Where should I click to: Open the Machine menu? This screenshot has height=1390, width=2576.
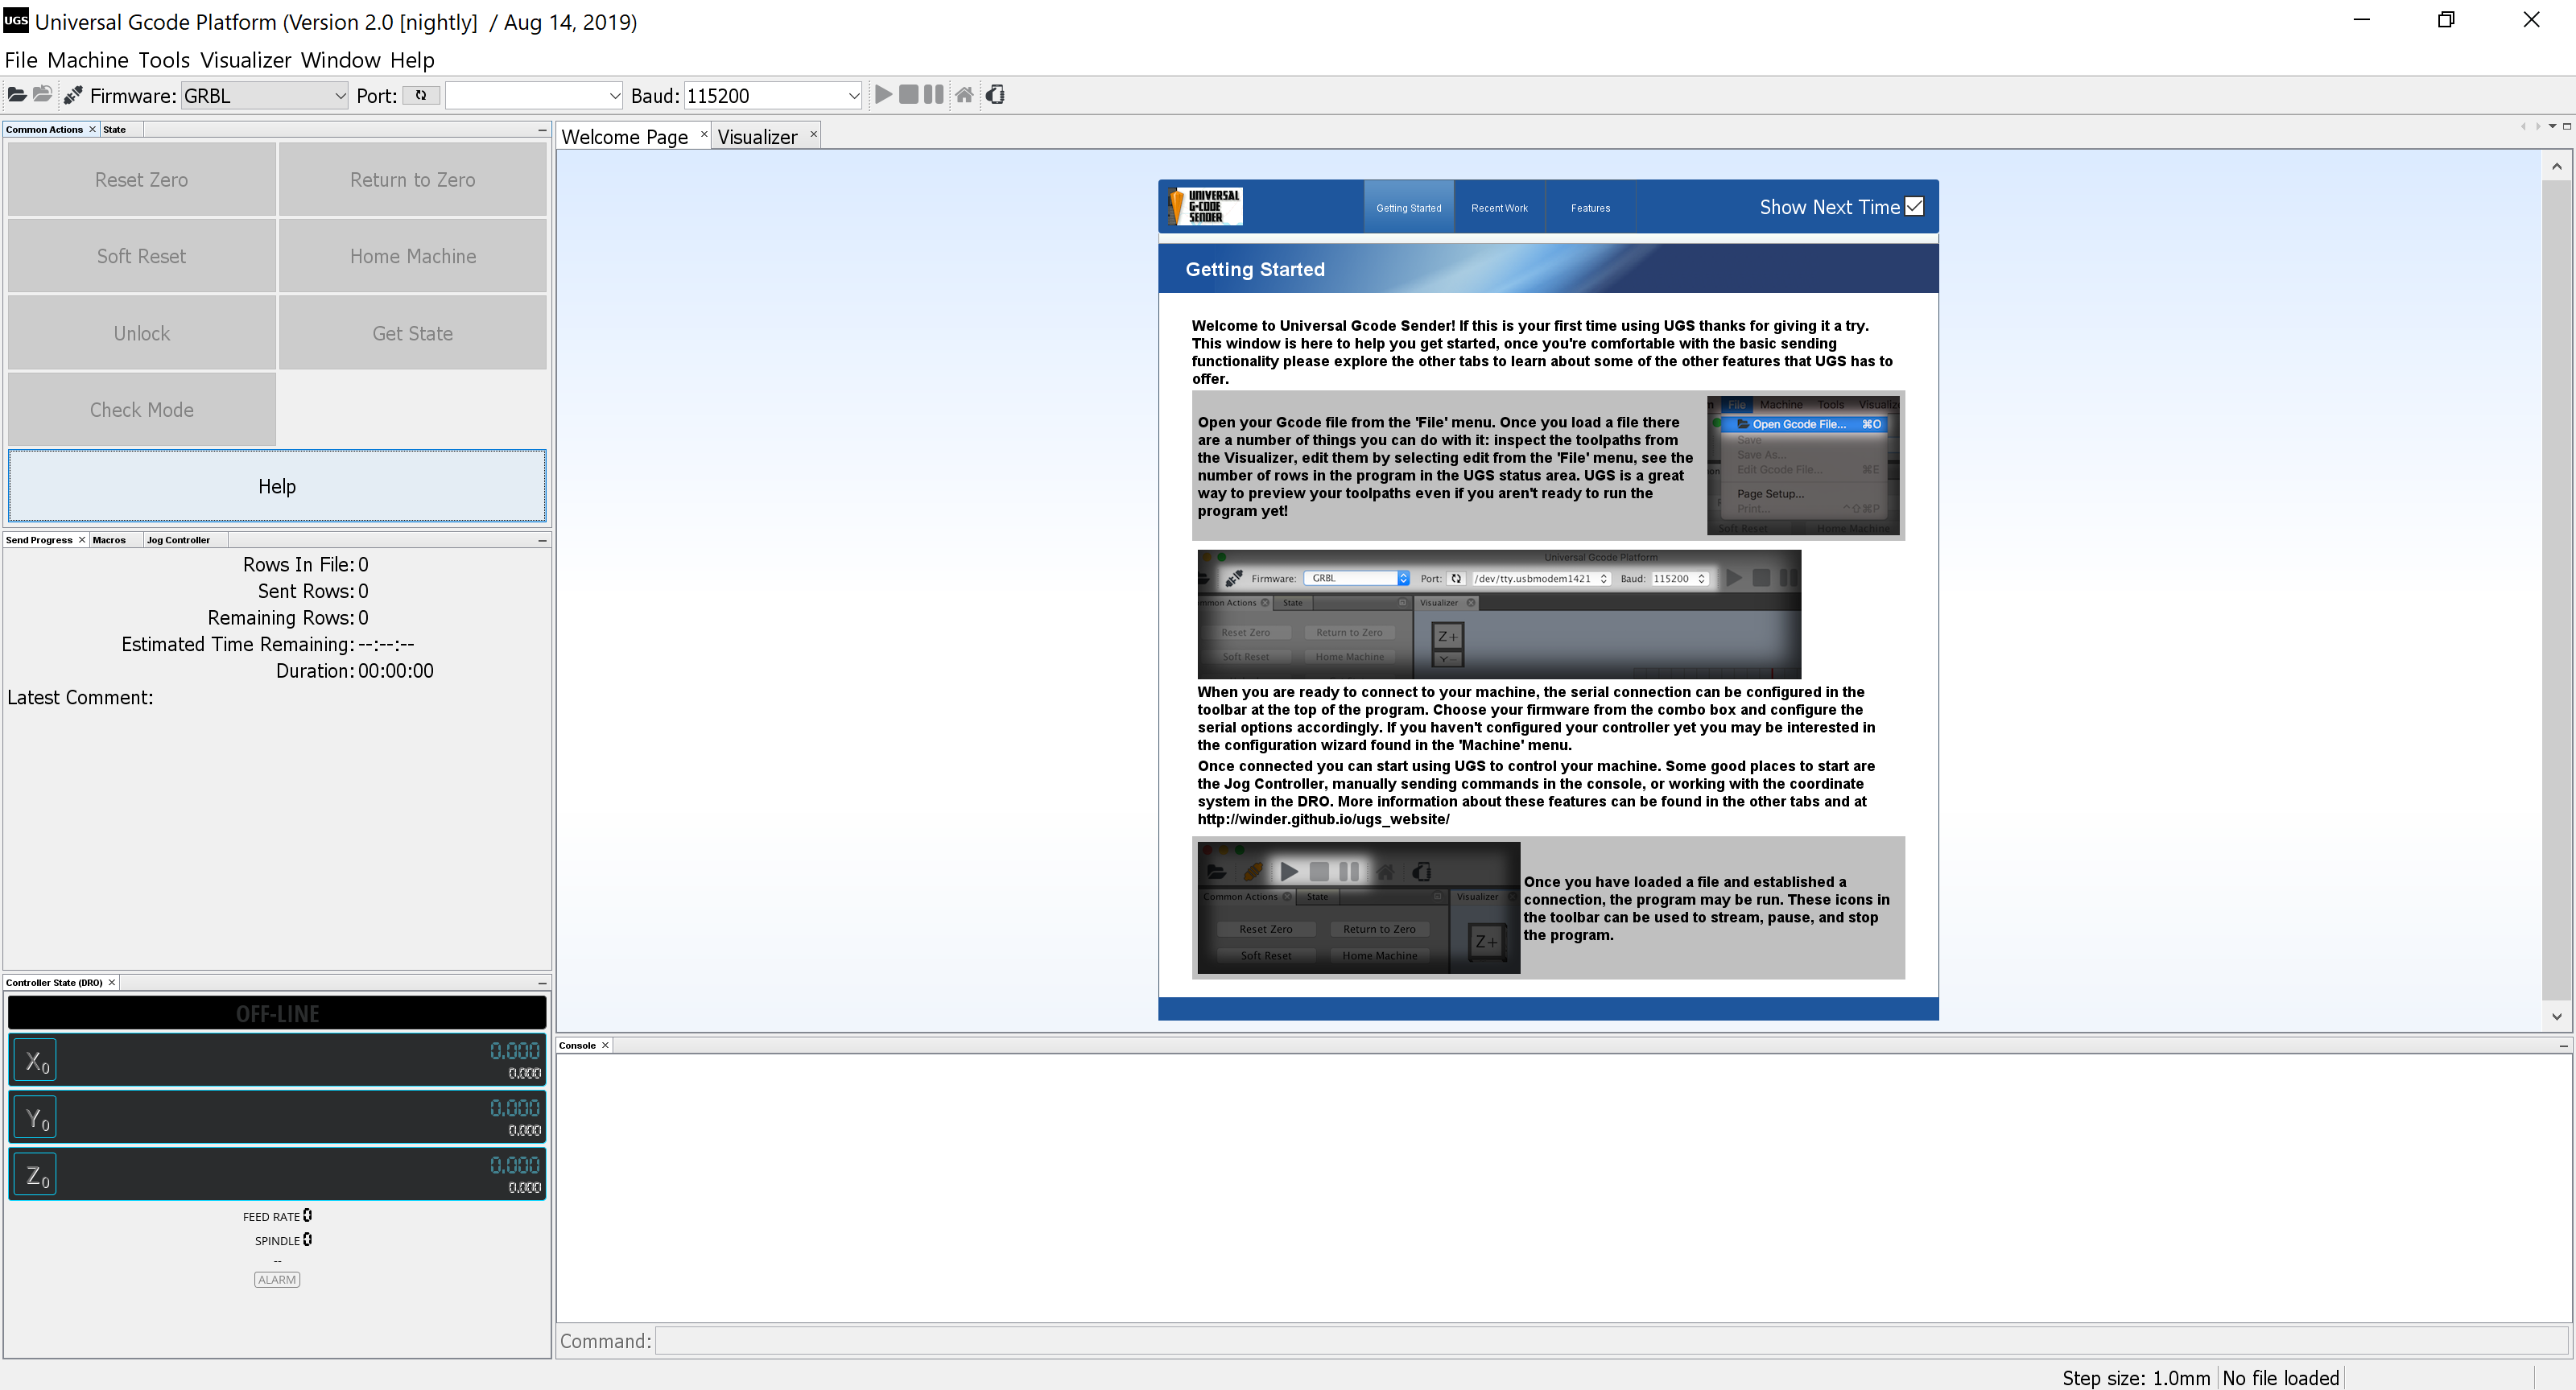(88, 60)
